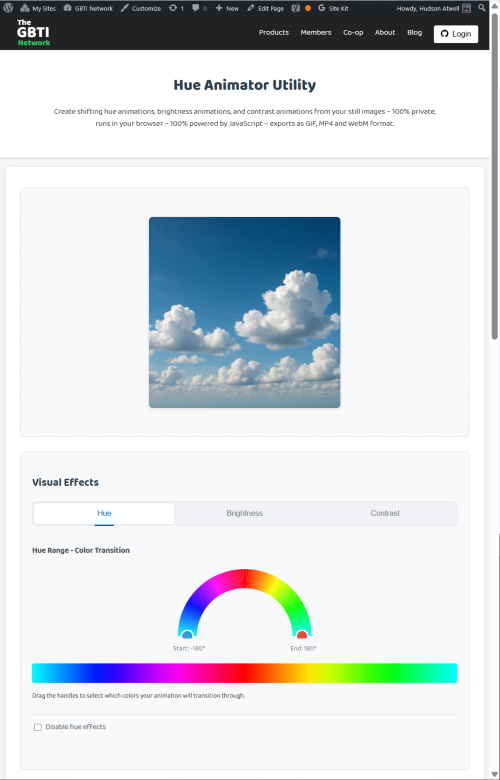Viewport: 500px width, 780px height.
Task: Open the Blog nav link
Action: point(414,32)
